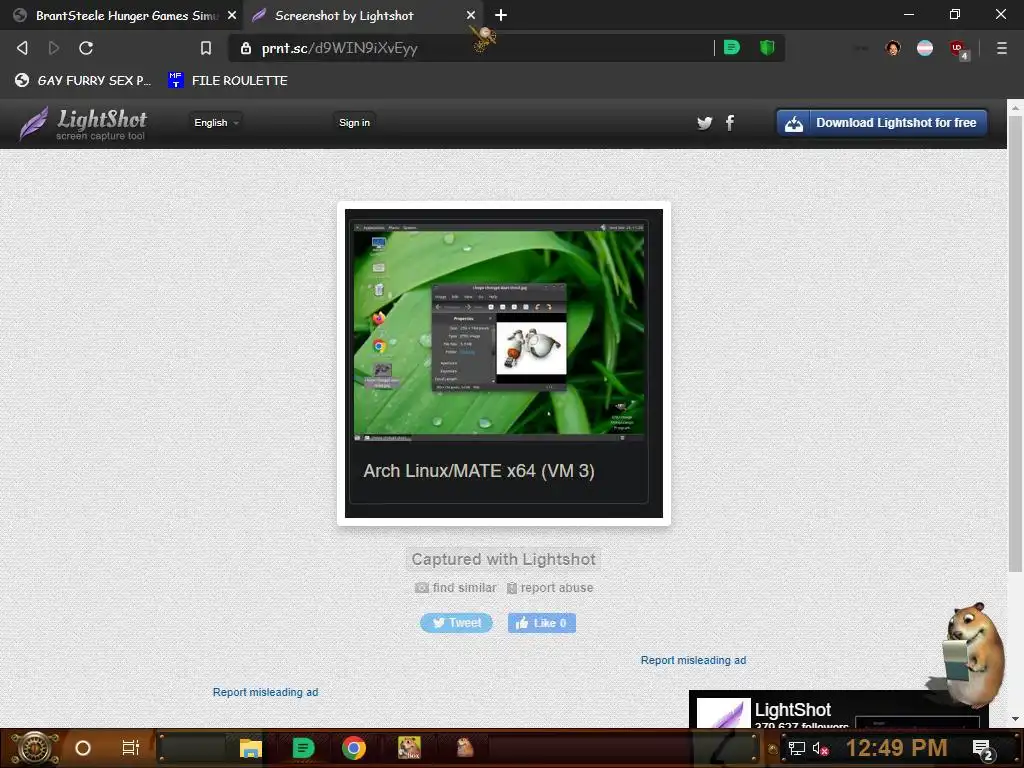The width and height of the screenshot is (1024, 768).
Task: Open the browser hamburger menu
Action: click(x=1001, y=48)
